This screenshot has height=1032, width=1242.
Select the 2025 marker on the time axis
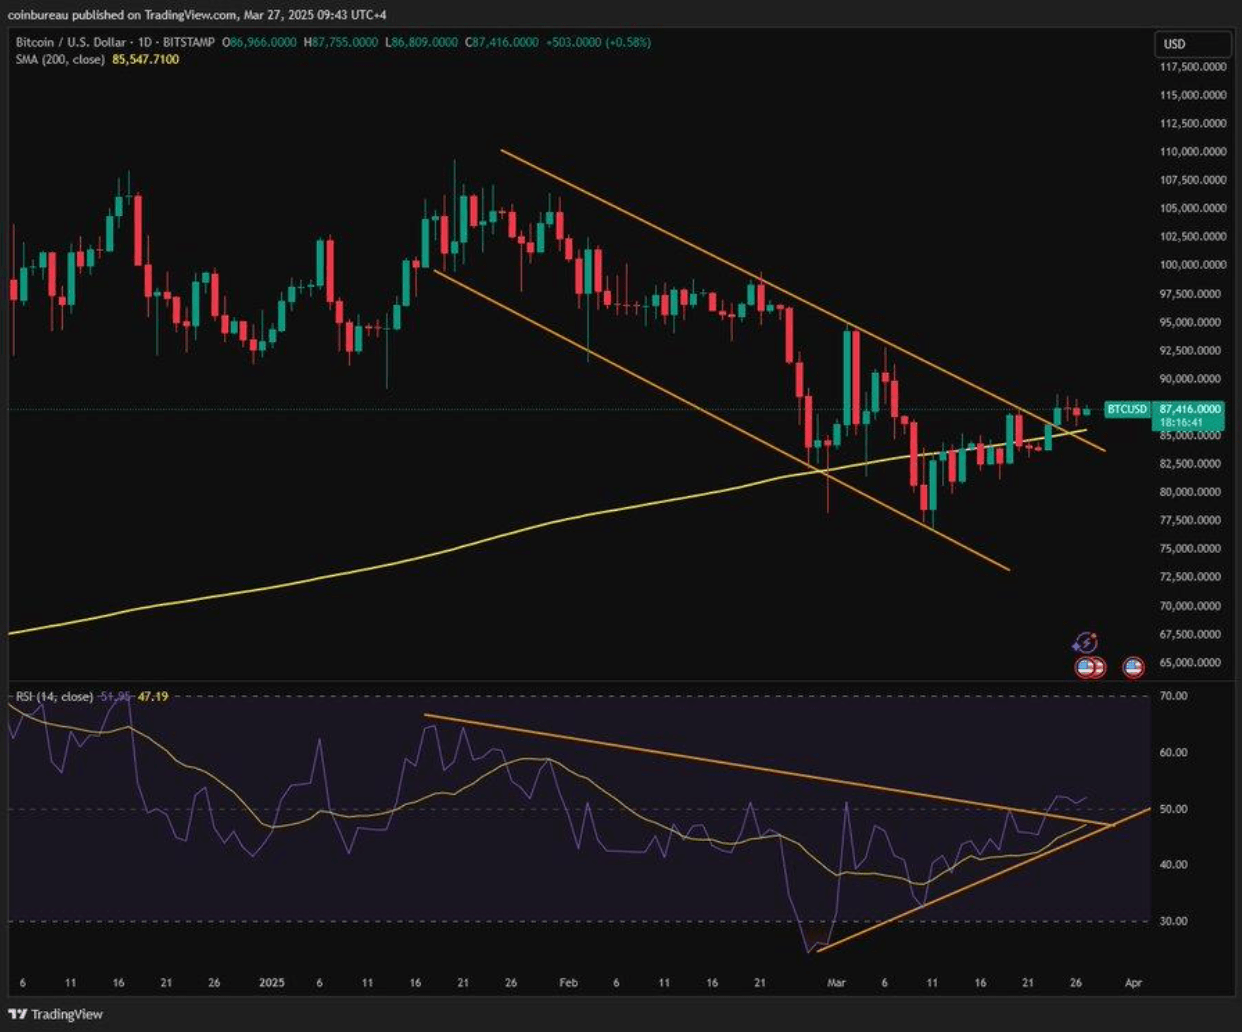tap(270, 984)
